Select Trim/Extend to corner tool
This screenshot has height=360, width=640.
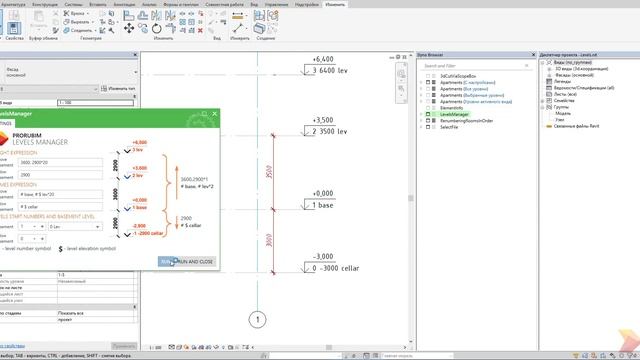tap(170, 28)
